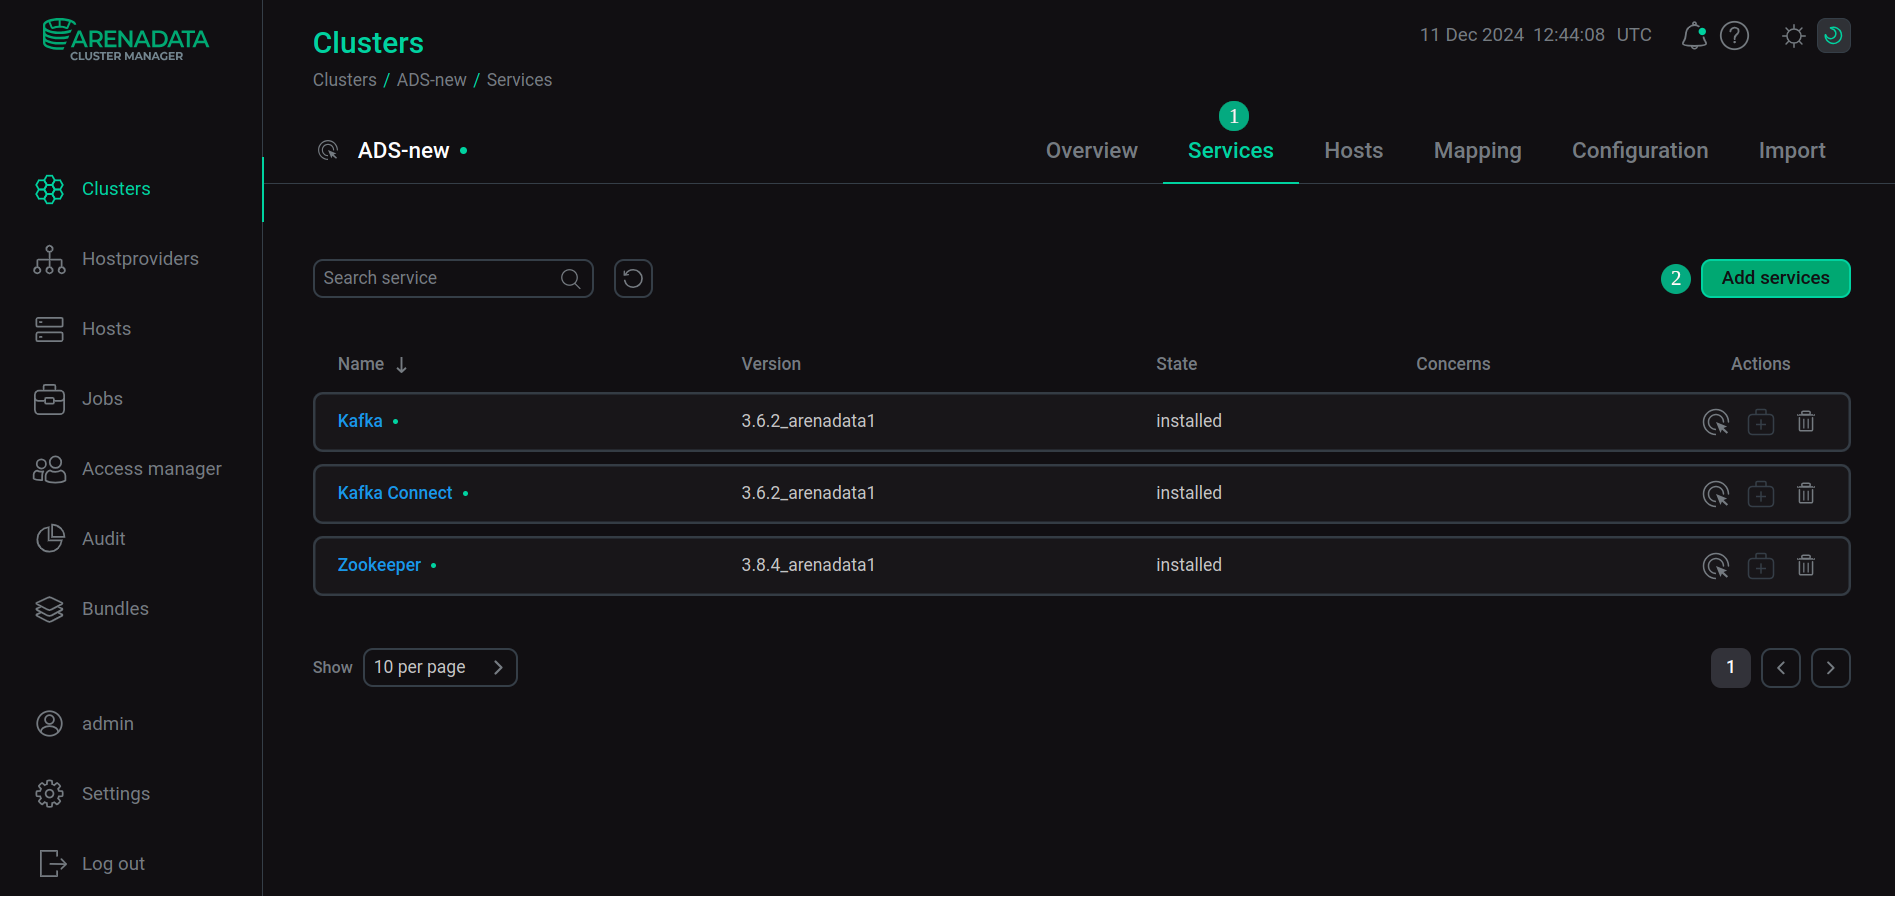
Task: Click maintenance mode icon for Kafka
Action: pos(1761,422)
